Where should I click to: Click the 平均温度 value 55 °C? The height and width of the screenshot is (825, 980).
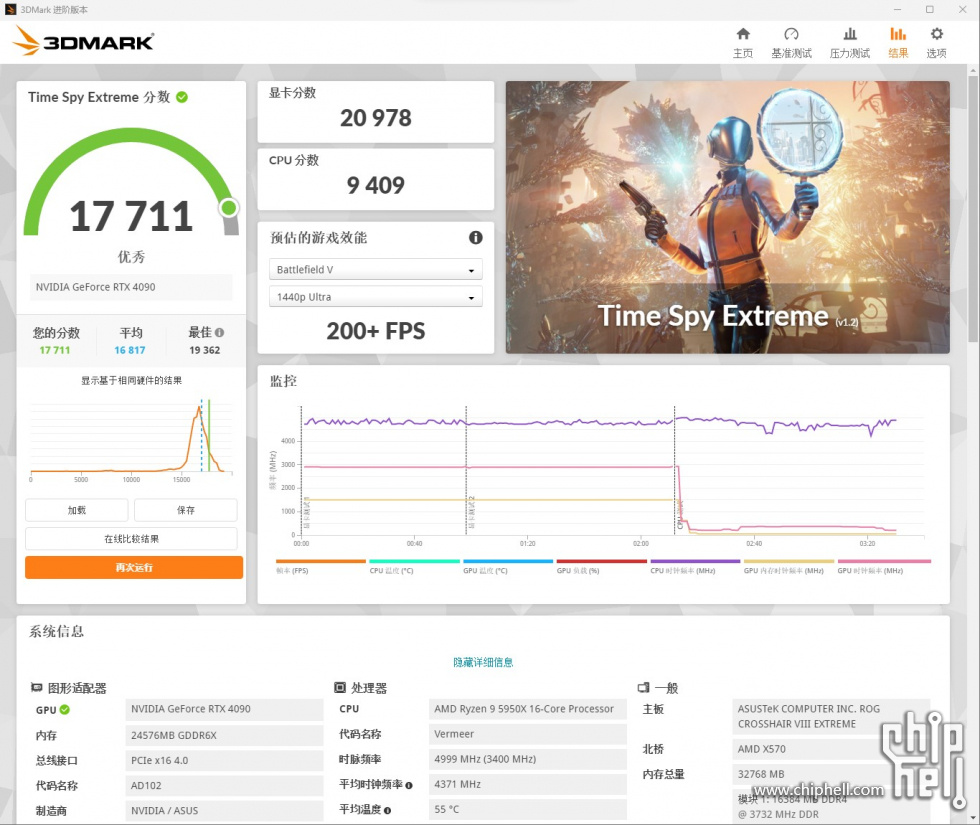click(528, 809)
